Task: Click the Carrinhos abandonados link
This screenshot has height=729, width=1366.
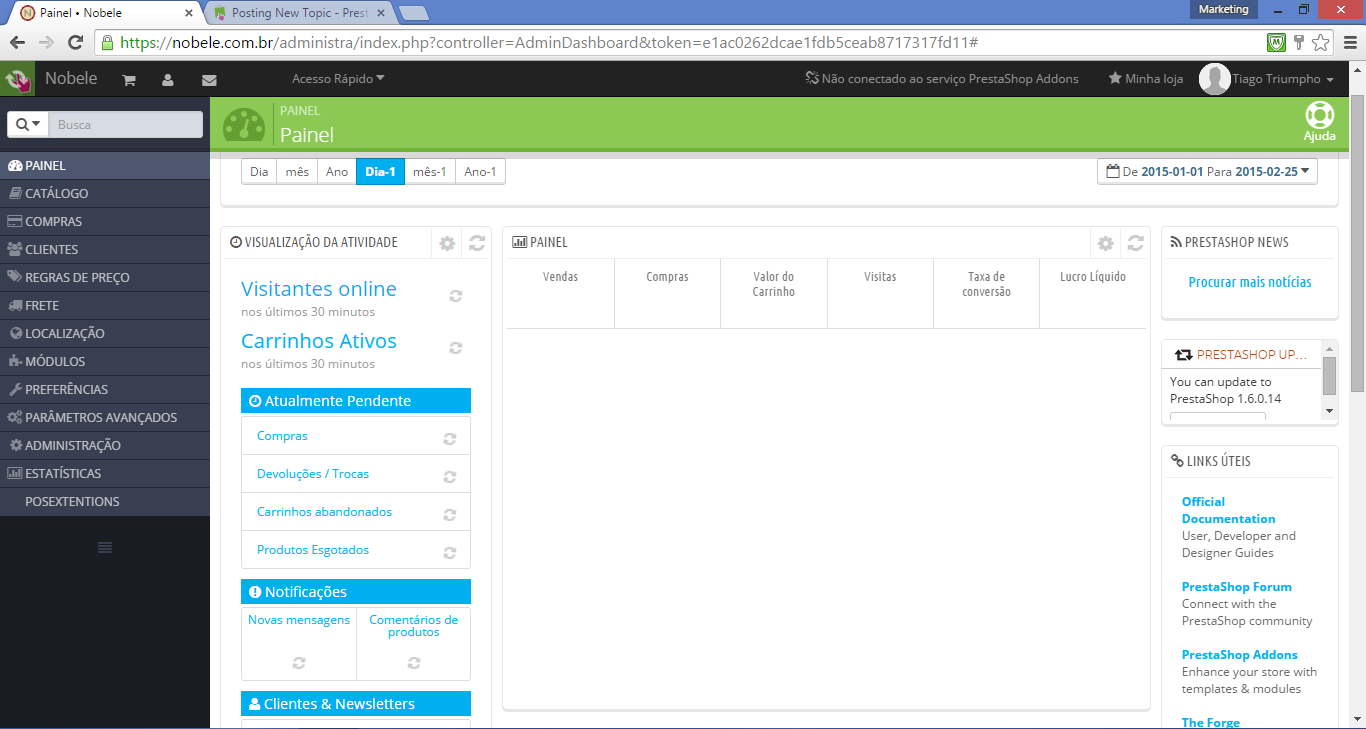Action: pyautogui.click(x=324, y=512)
